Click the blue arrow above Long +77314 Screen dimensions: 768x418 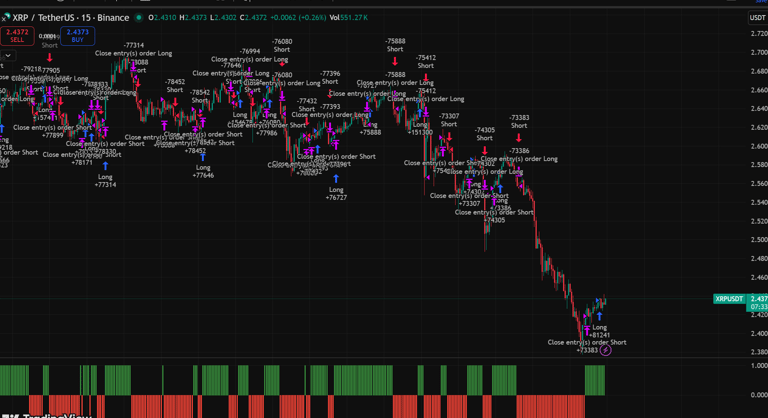point(105,166)
